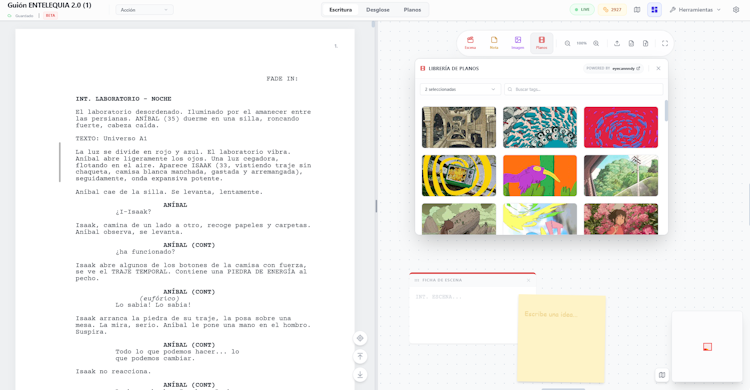The width and height of the screenshot is (750, 390).
Task: Toggle the Planos library tool
Action: [541, 43]
